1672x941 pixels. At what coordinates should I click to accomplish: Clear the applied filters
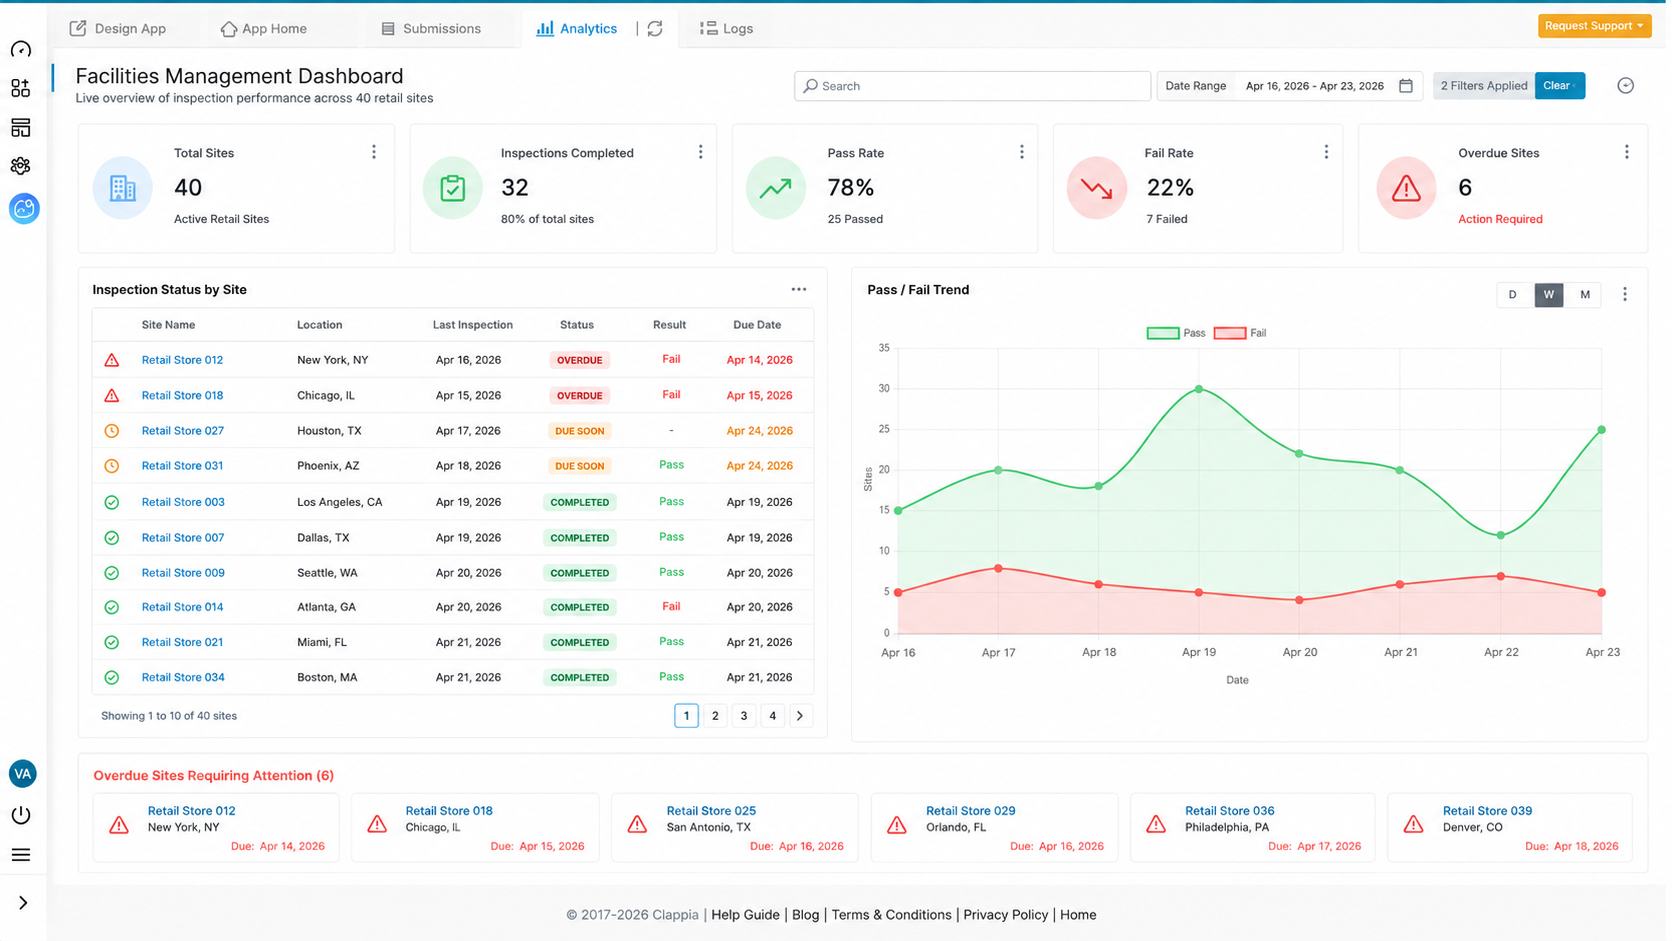1559,86
